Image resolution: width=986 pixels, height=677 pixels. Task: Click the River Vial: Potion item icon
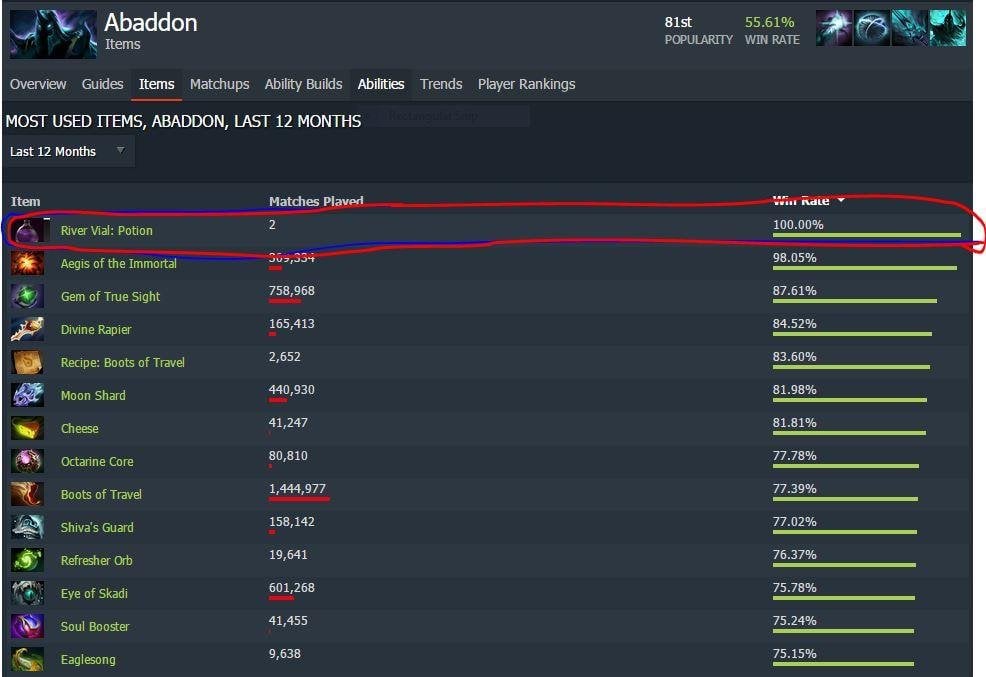28,230
